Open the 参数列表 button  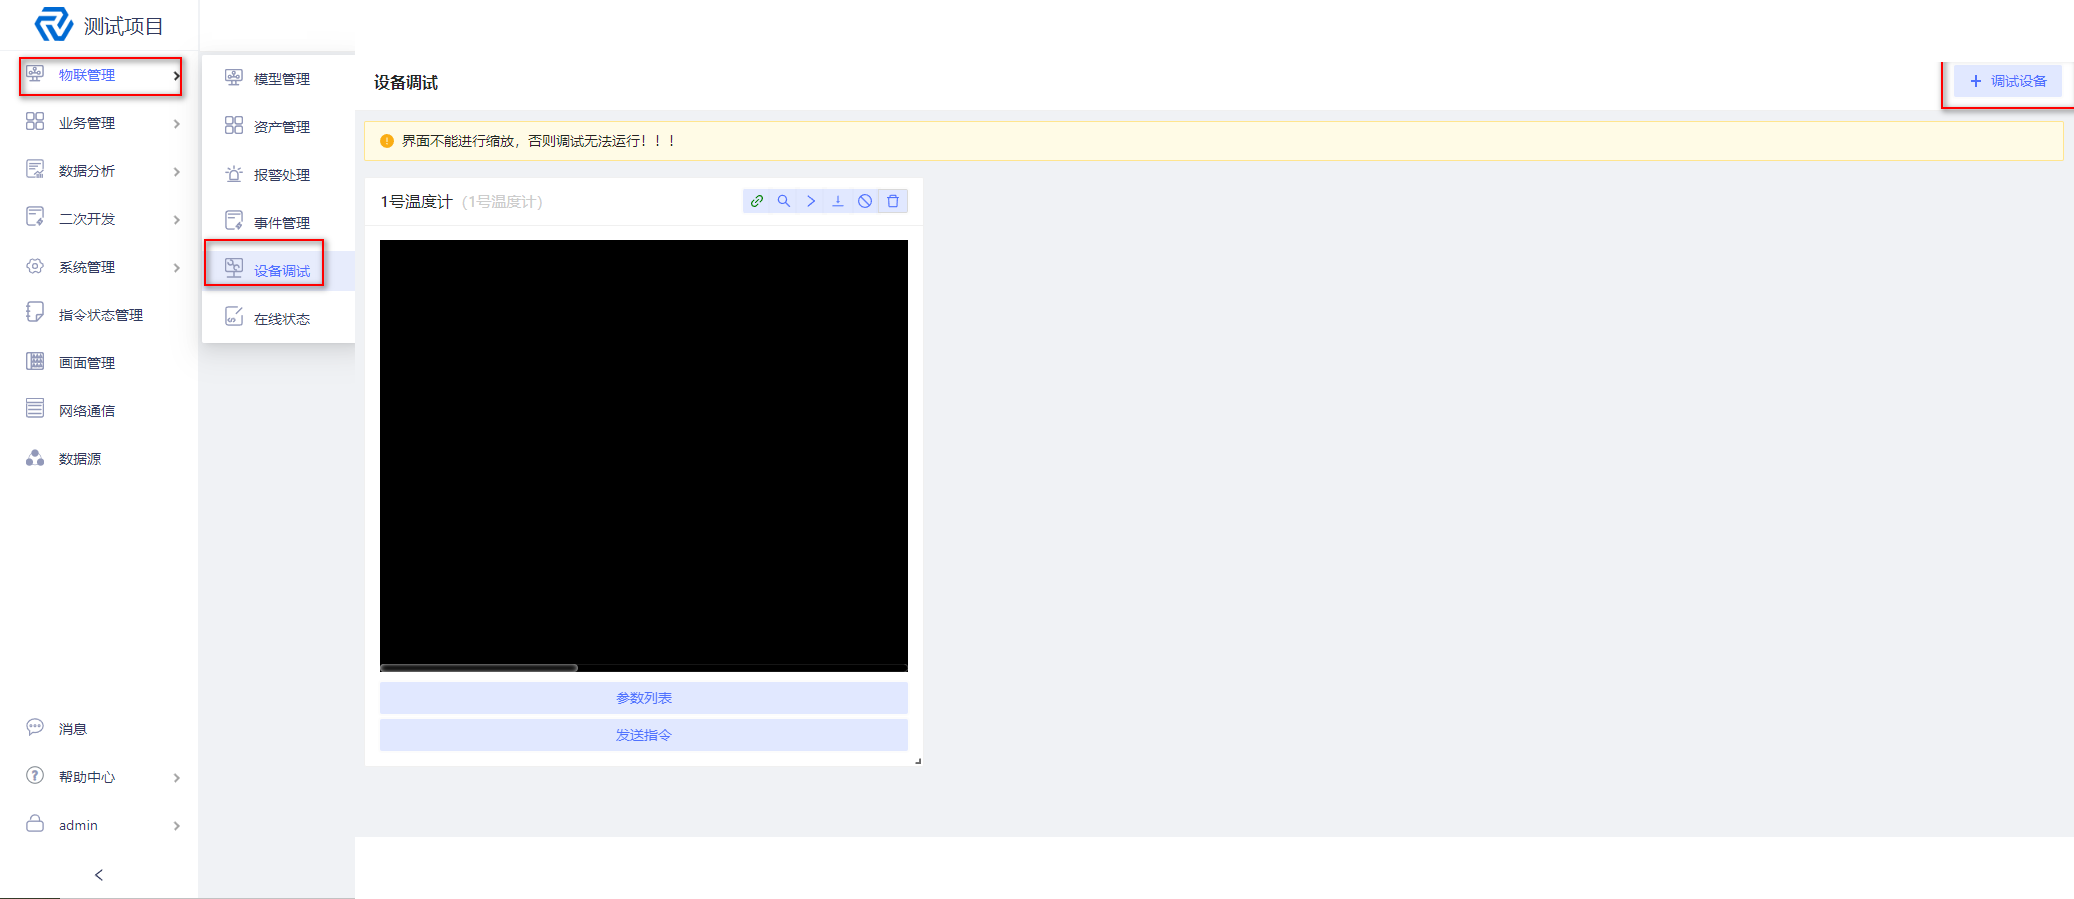(x=644, y=698)
